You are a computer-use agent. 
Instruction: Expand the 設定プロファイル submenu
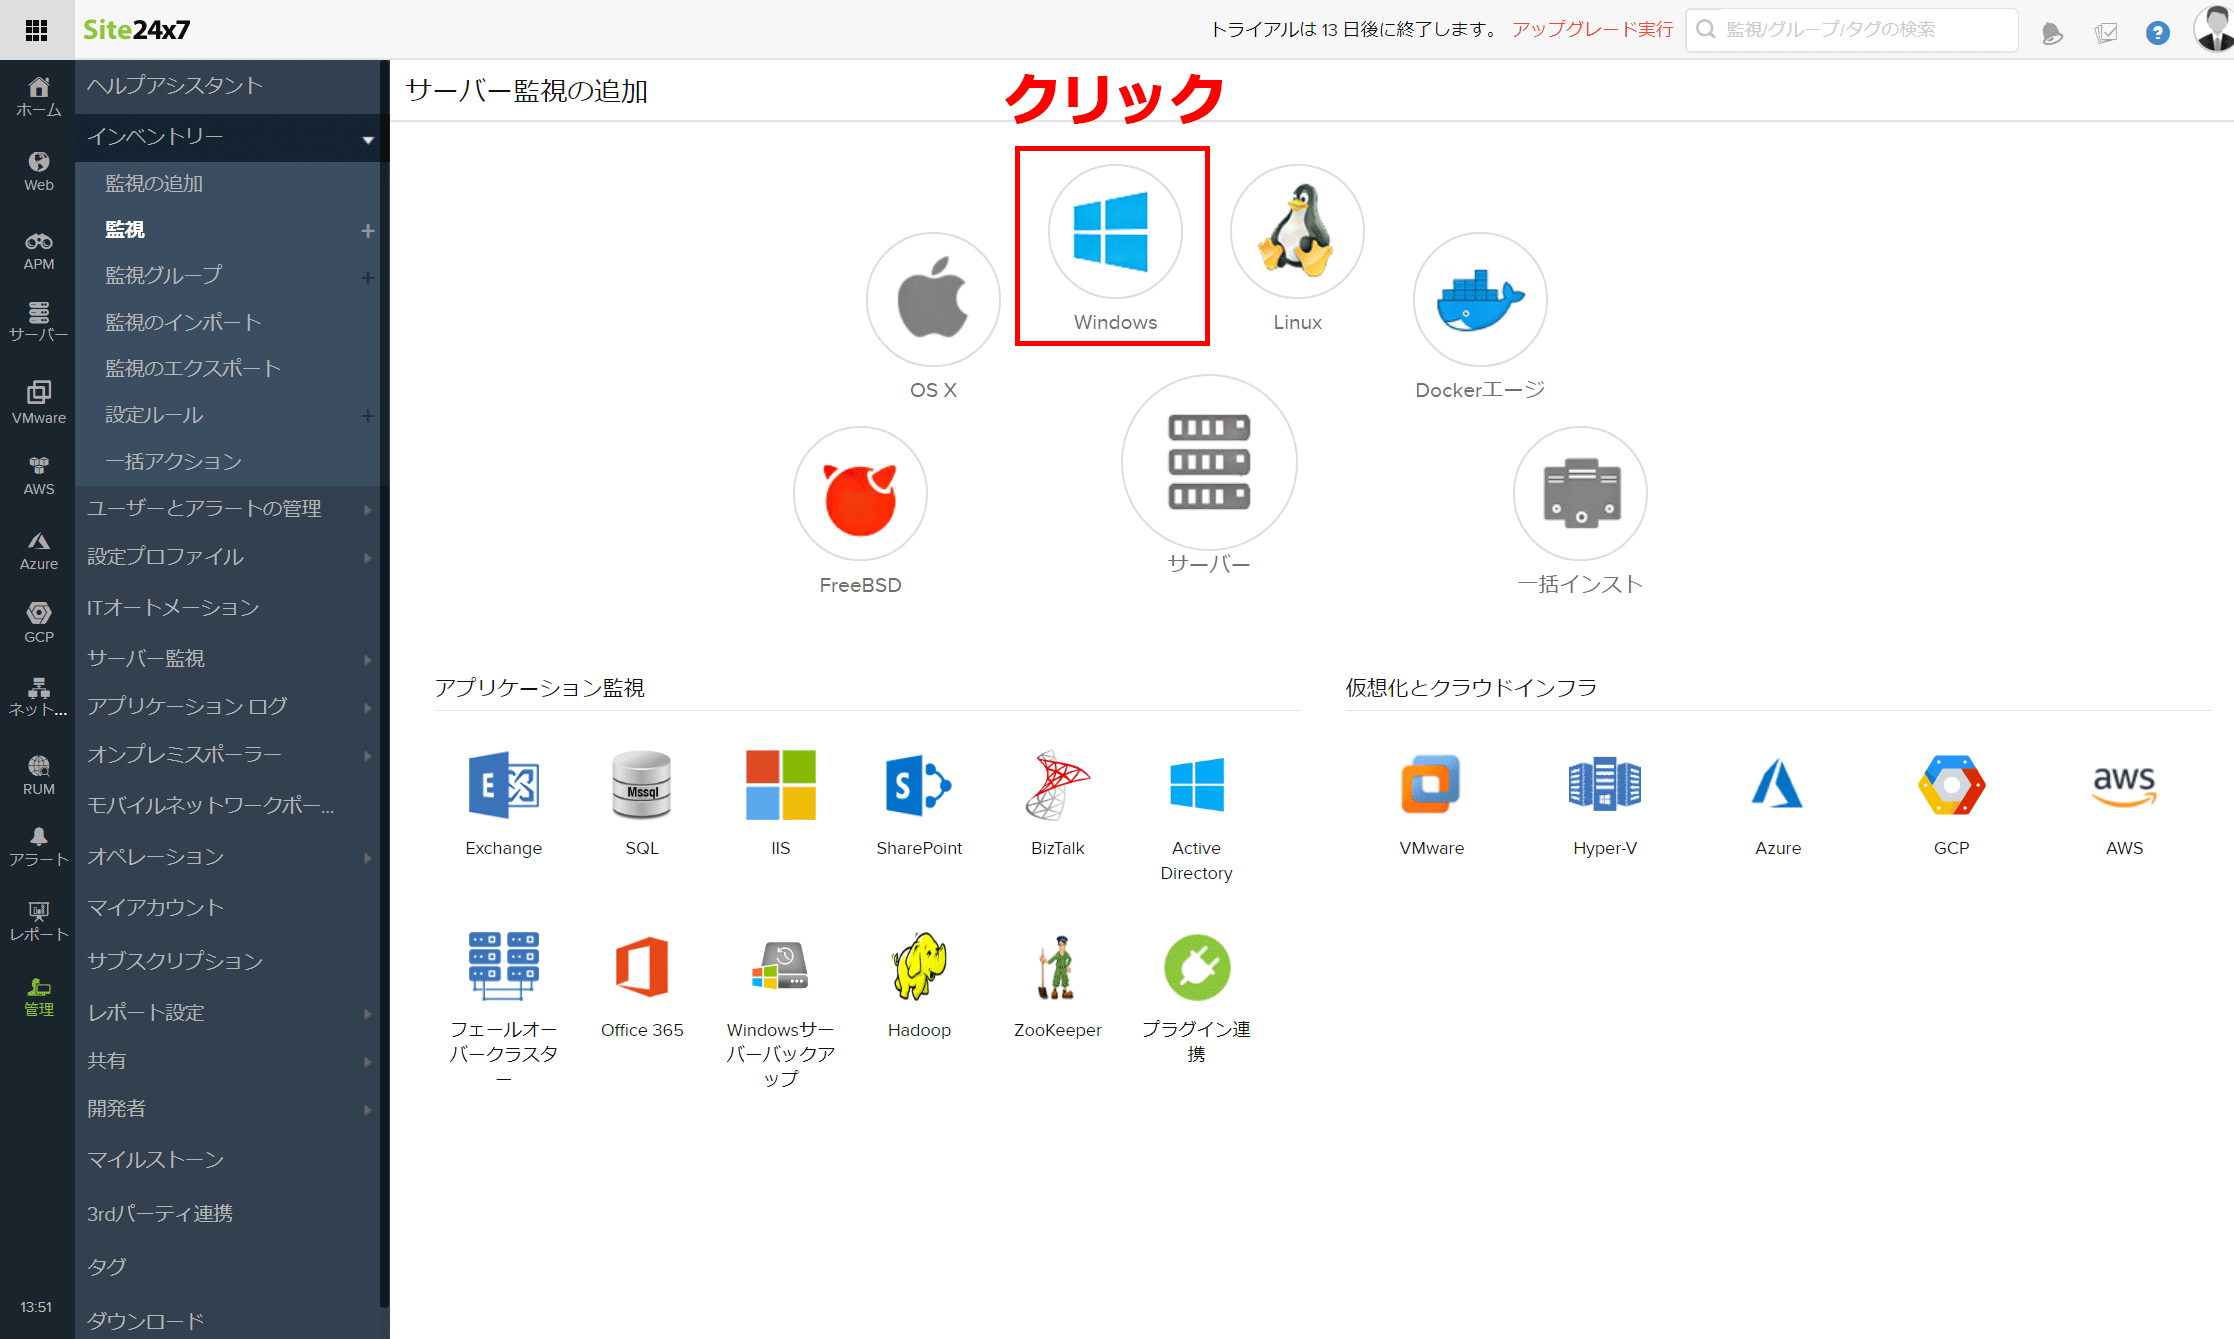pos(367,557)
